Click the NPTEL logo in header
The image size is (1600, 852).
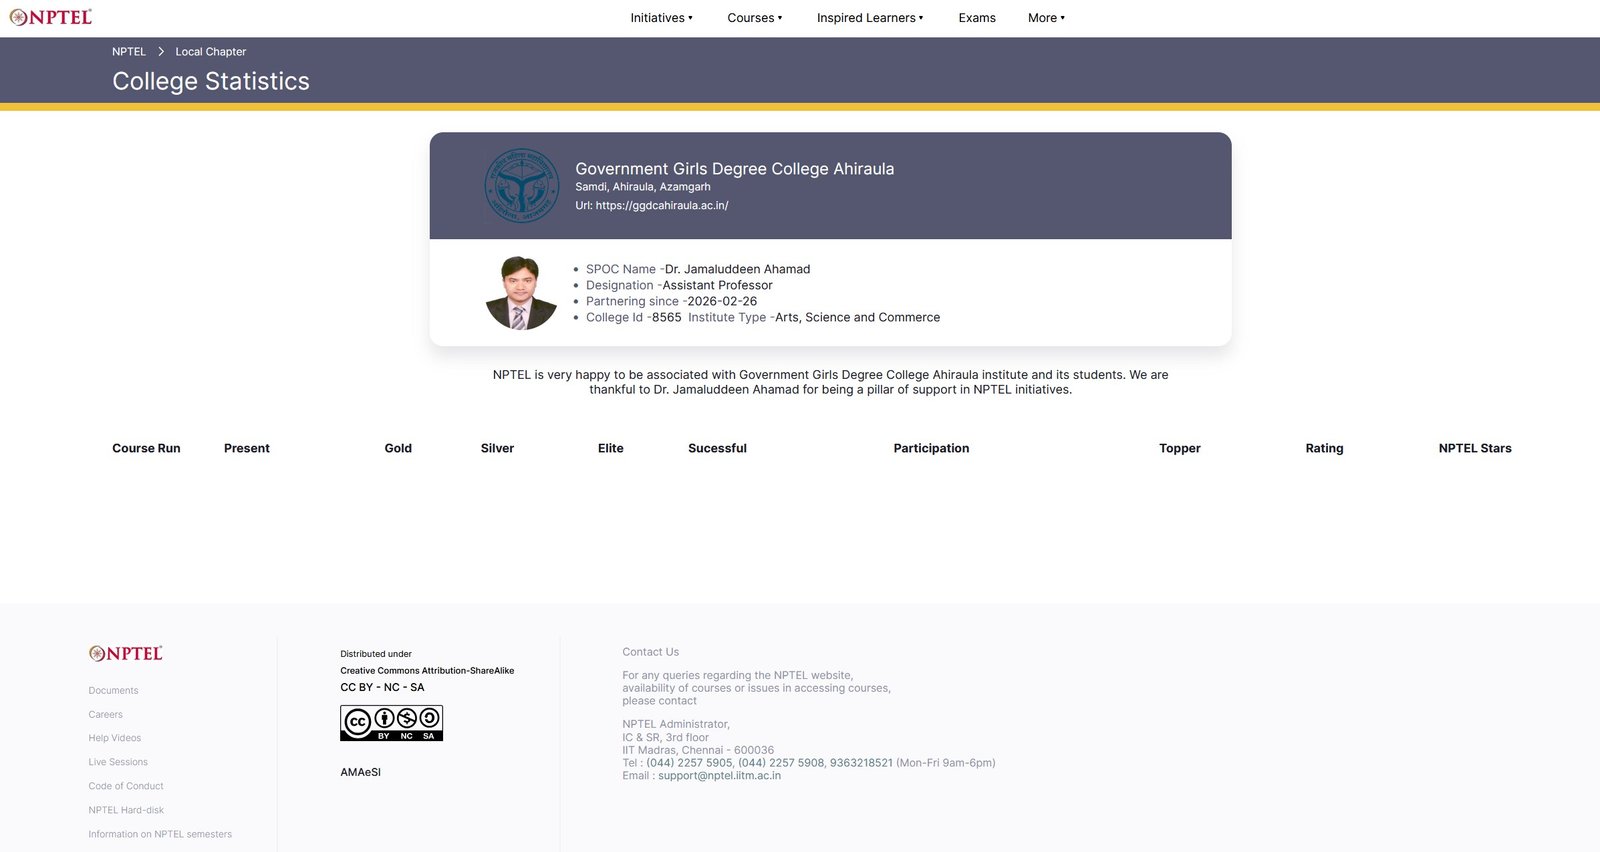(51, 17)
